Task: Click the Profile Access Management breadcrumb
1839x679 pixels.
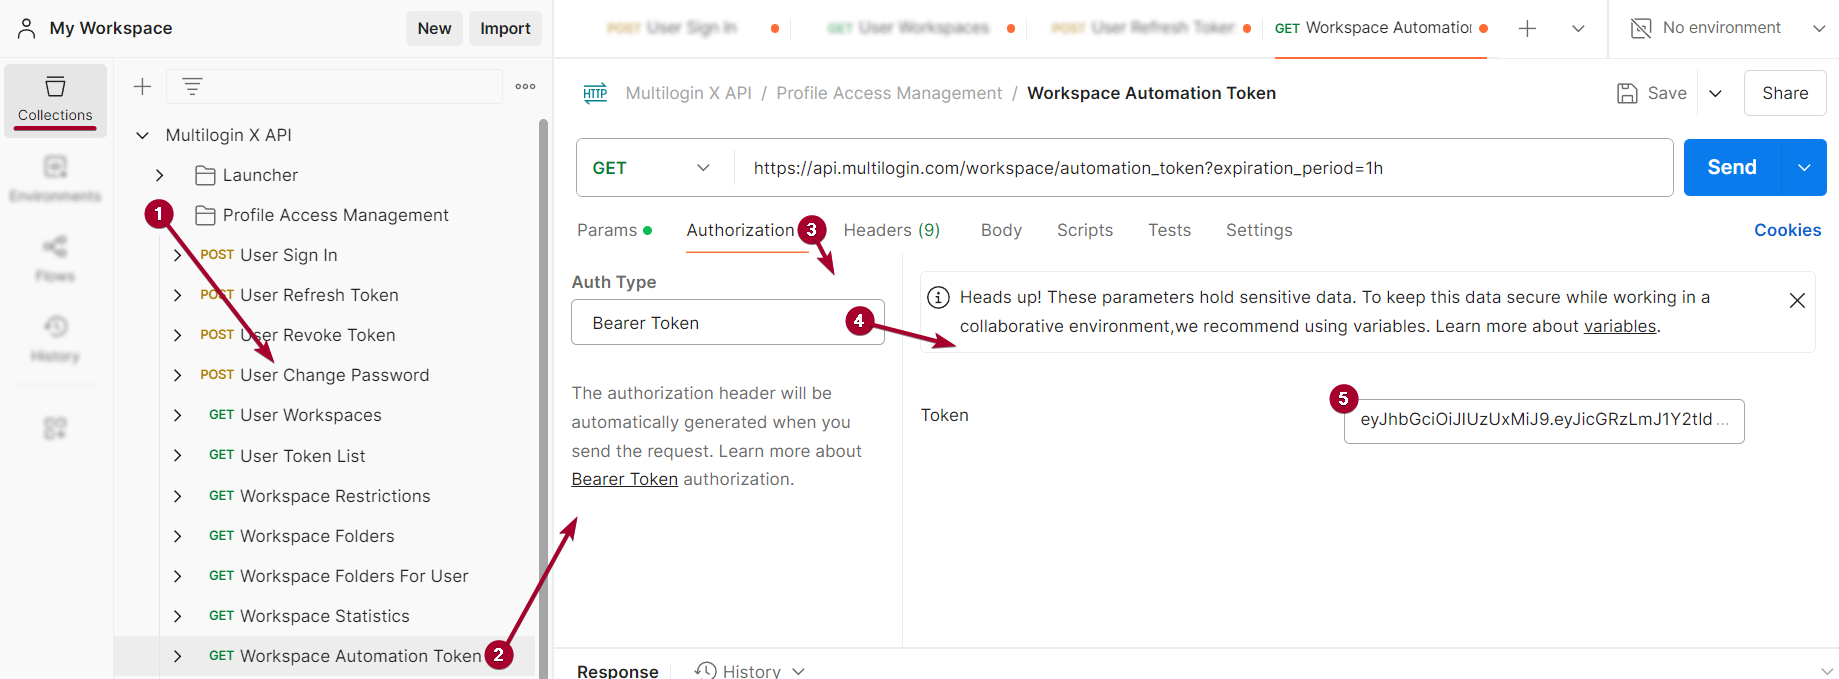Action: (889, 93)
